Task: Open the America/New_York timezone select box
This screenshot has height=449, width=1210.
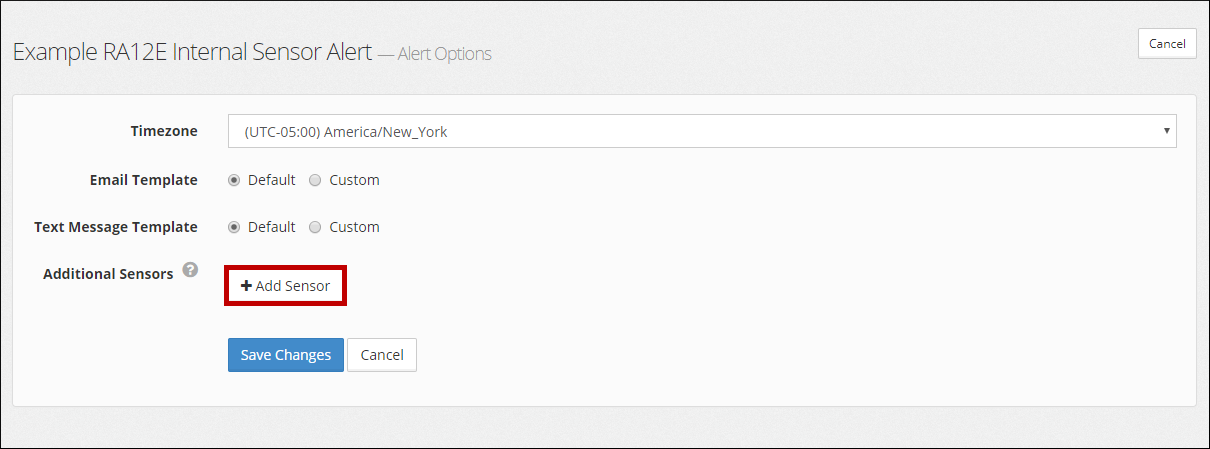Action: [x=700, y=131]
